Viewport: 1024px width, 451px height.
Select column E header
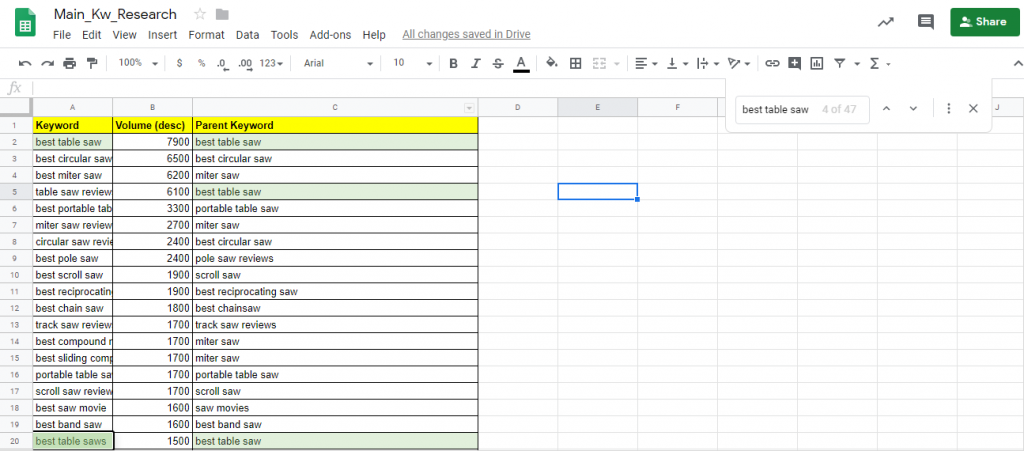pos(598,108)
